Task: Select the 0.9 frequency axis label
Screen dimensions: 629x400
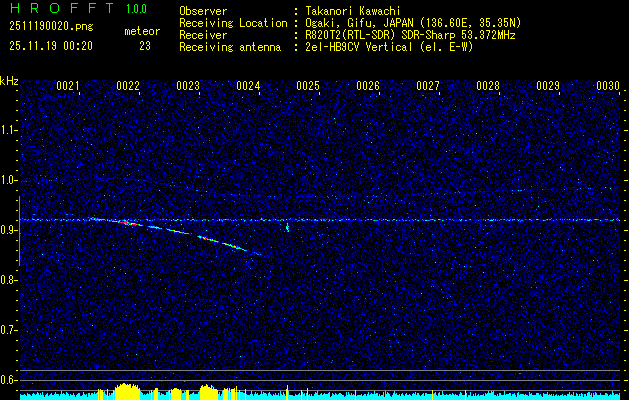Action: tap(9, 230)
